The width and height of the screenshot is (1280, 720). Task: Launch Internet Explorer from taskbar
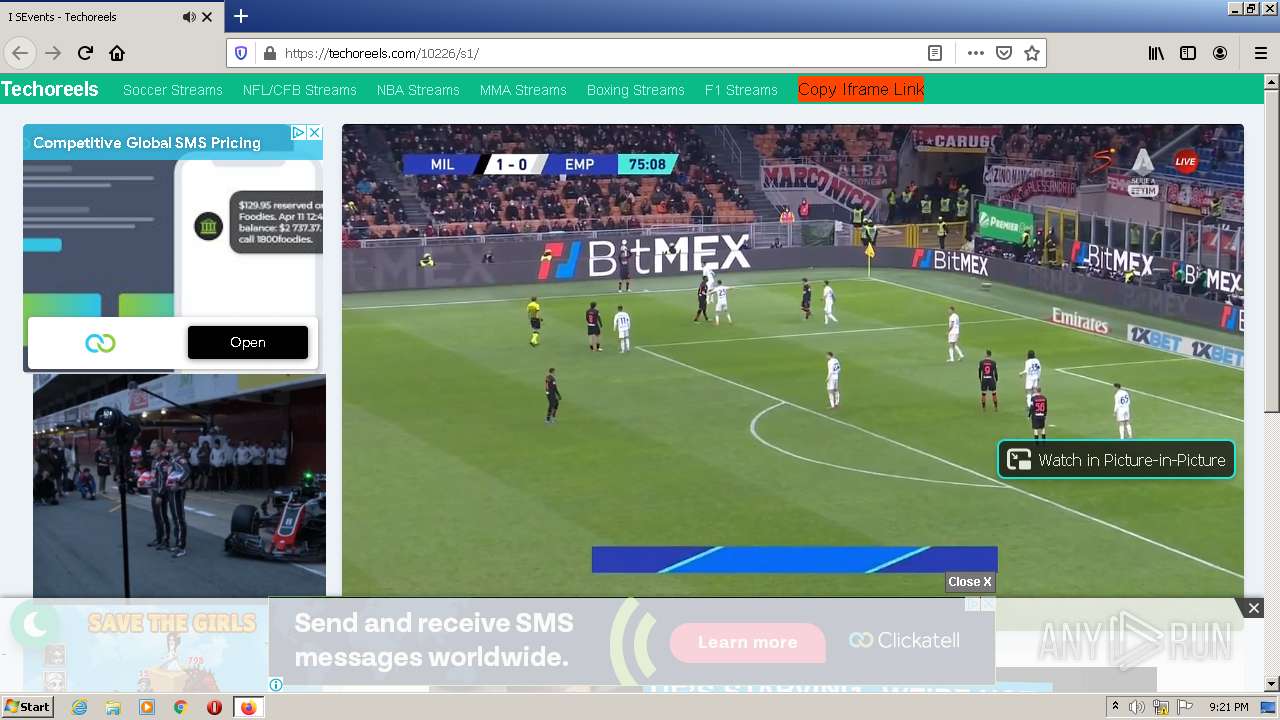click(x=79, y=707)
